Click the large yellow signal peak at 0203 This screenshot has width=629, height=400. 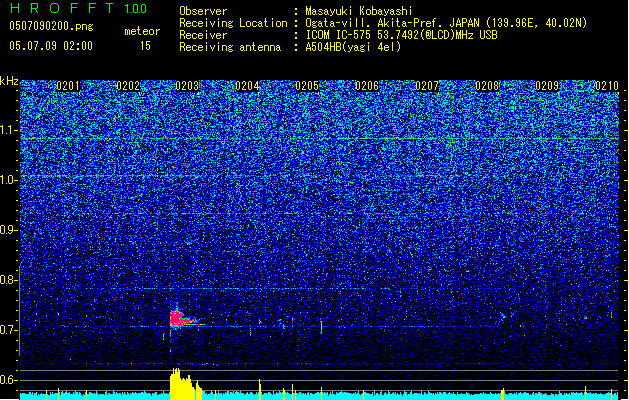coord(185,384)
